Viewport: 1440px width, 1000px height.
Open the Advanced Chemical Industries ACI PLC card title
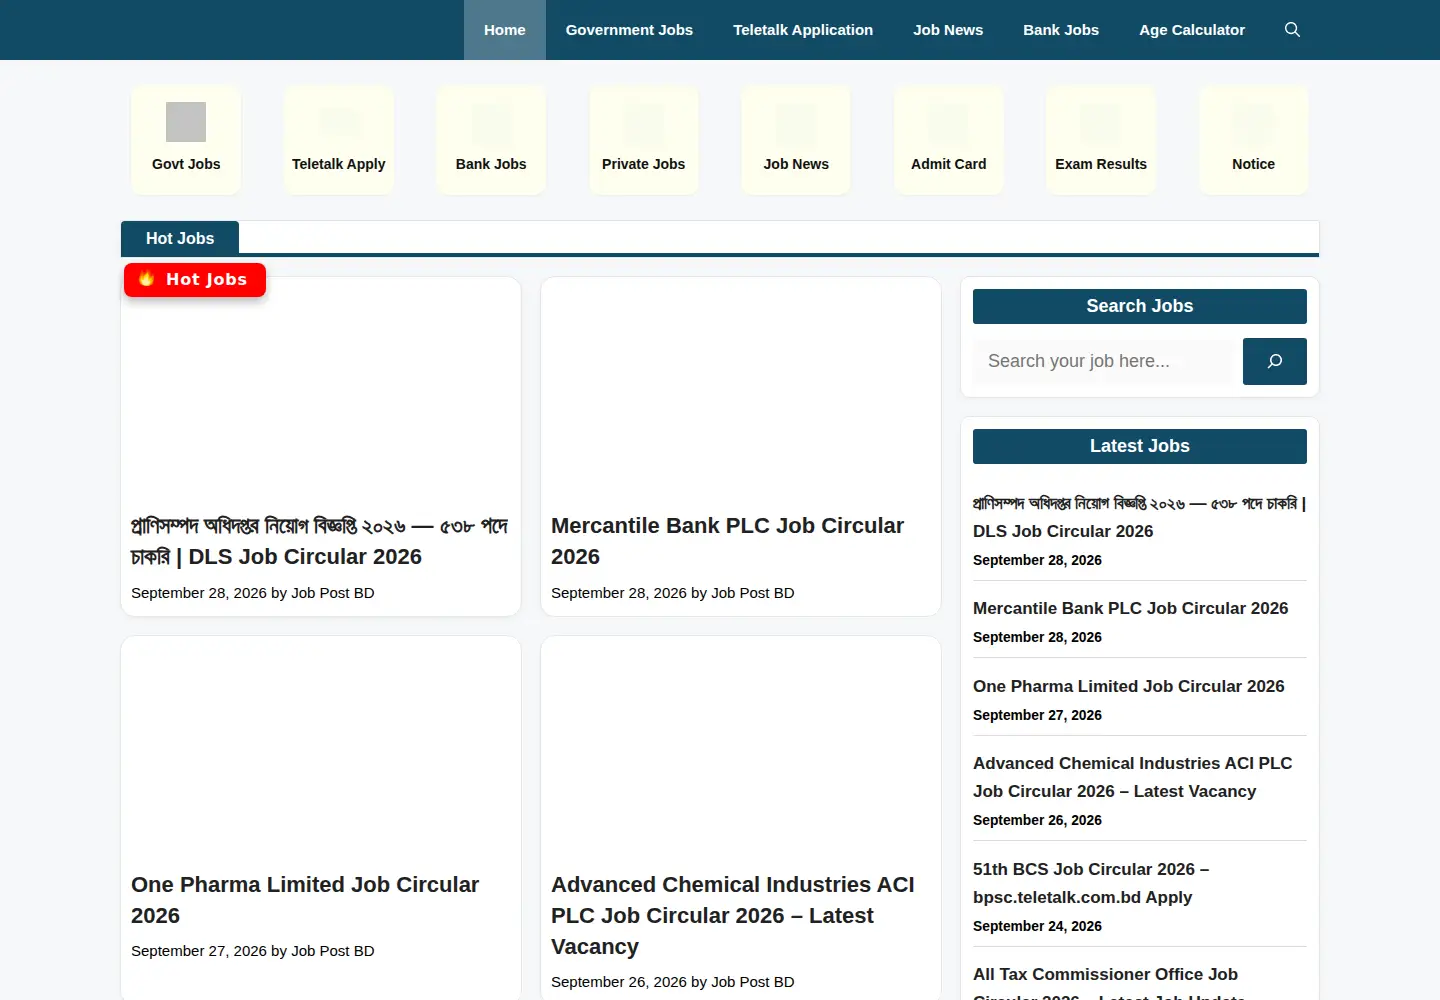click(x=733, y=915)
